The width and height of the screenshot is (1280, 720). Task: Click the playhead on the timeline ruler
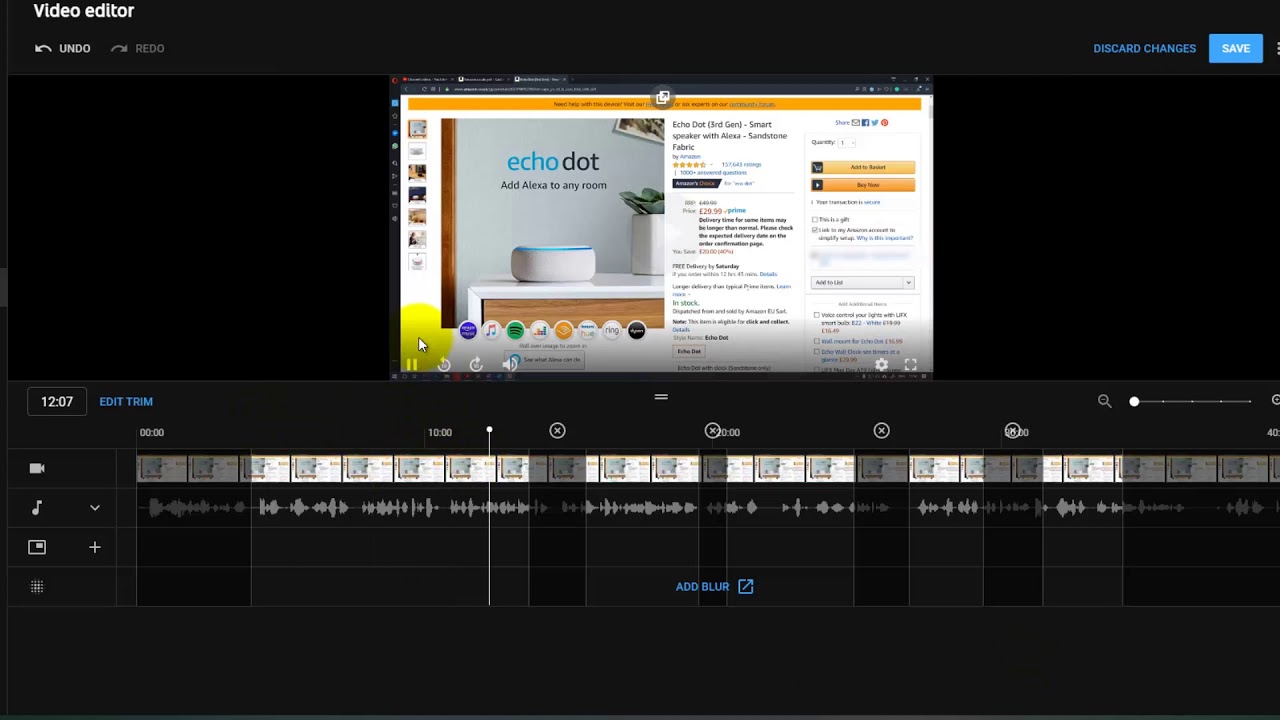[489, 430]
